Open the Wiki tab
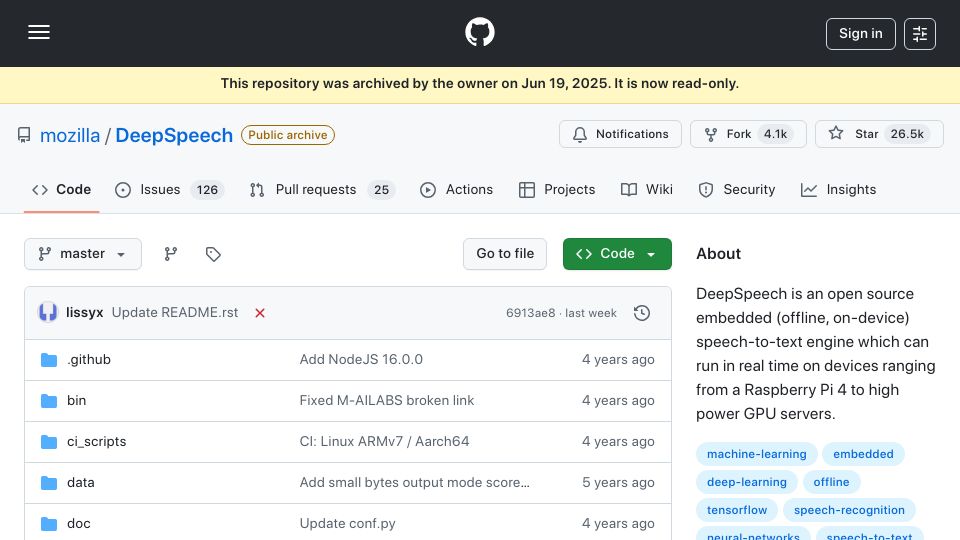The image size is (960, 540). pyautogui.click(x=647, y=190)
